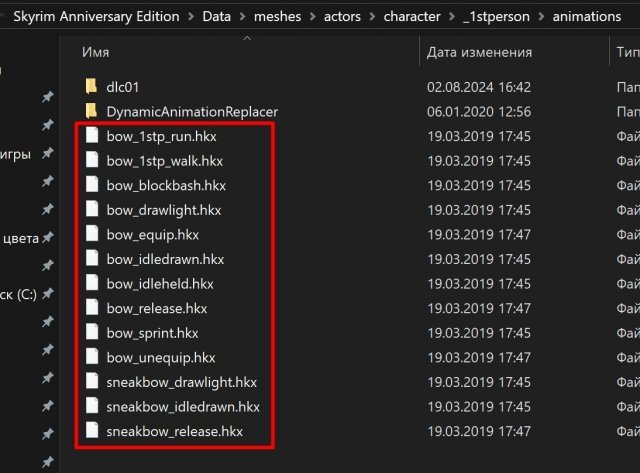Open цвета quick access item
This screenshot has height=473, width=640.
tap(20, 238)
